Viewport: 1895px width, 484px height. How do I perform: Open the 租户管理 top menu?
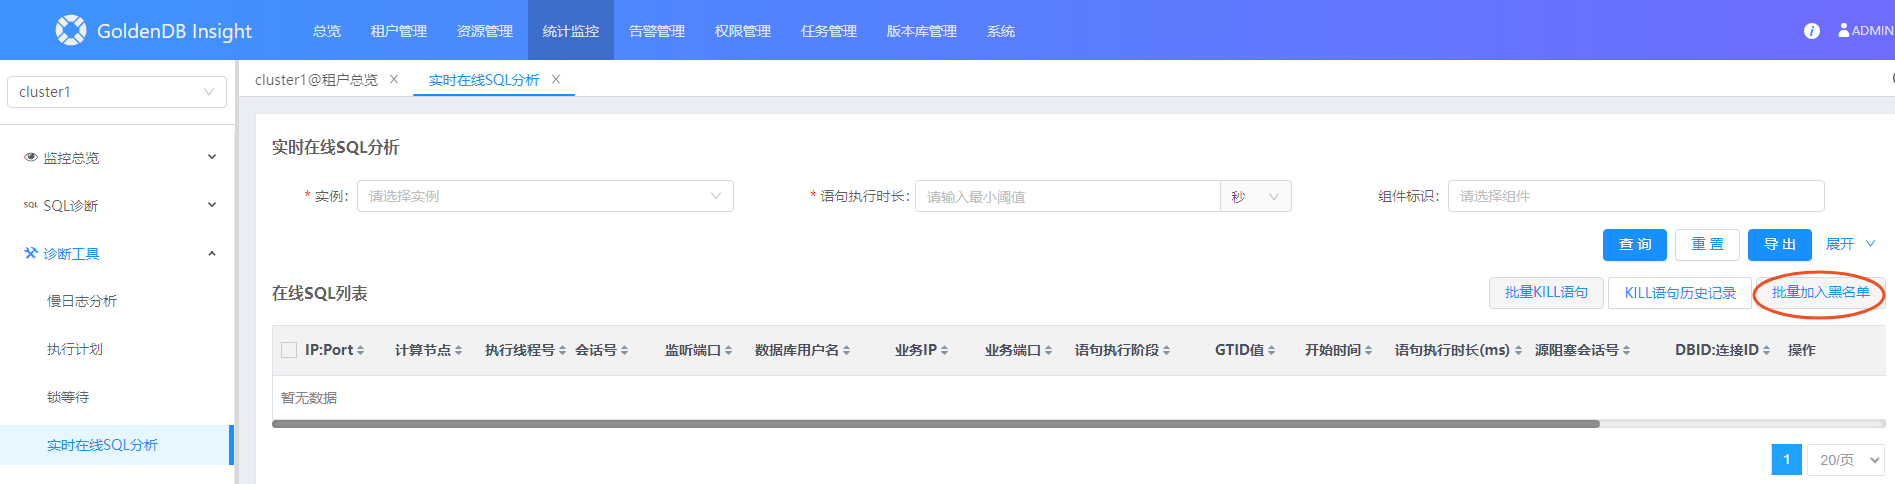[399, 31]
